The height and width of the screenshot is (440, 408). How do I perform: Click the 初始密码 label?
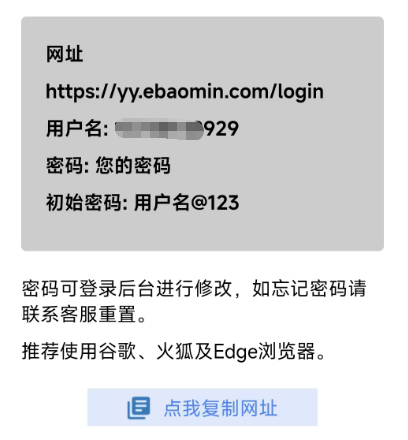[84, 203]
